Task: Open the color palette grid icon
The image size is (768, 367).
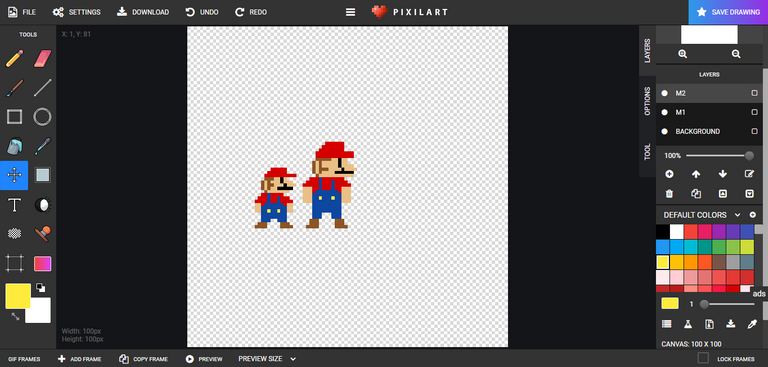Action: click(x=667, y=323)
